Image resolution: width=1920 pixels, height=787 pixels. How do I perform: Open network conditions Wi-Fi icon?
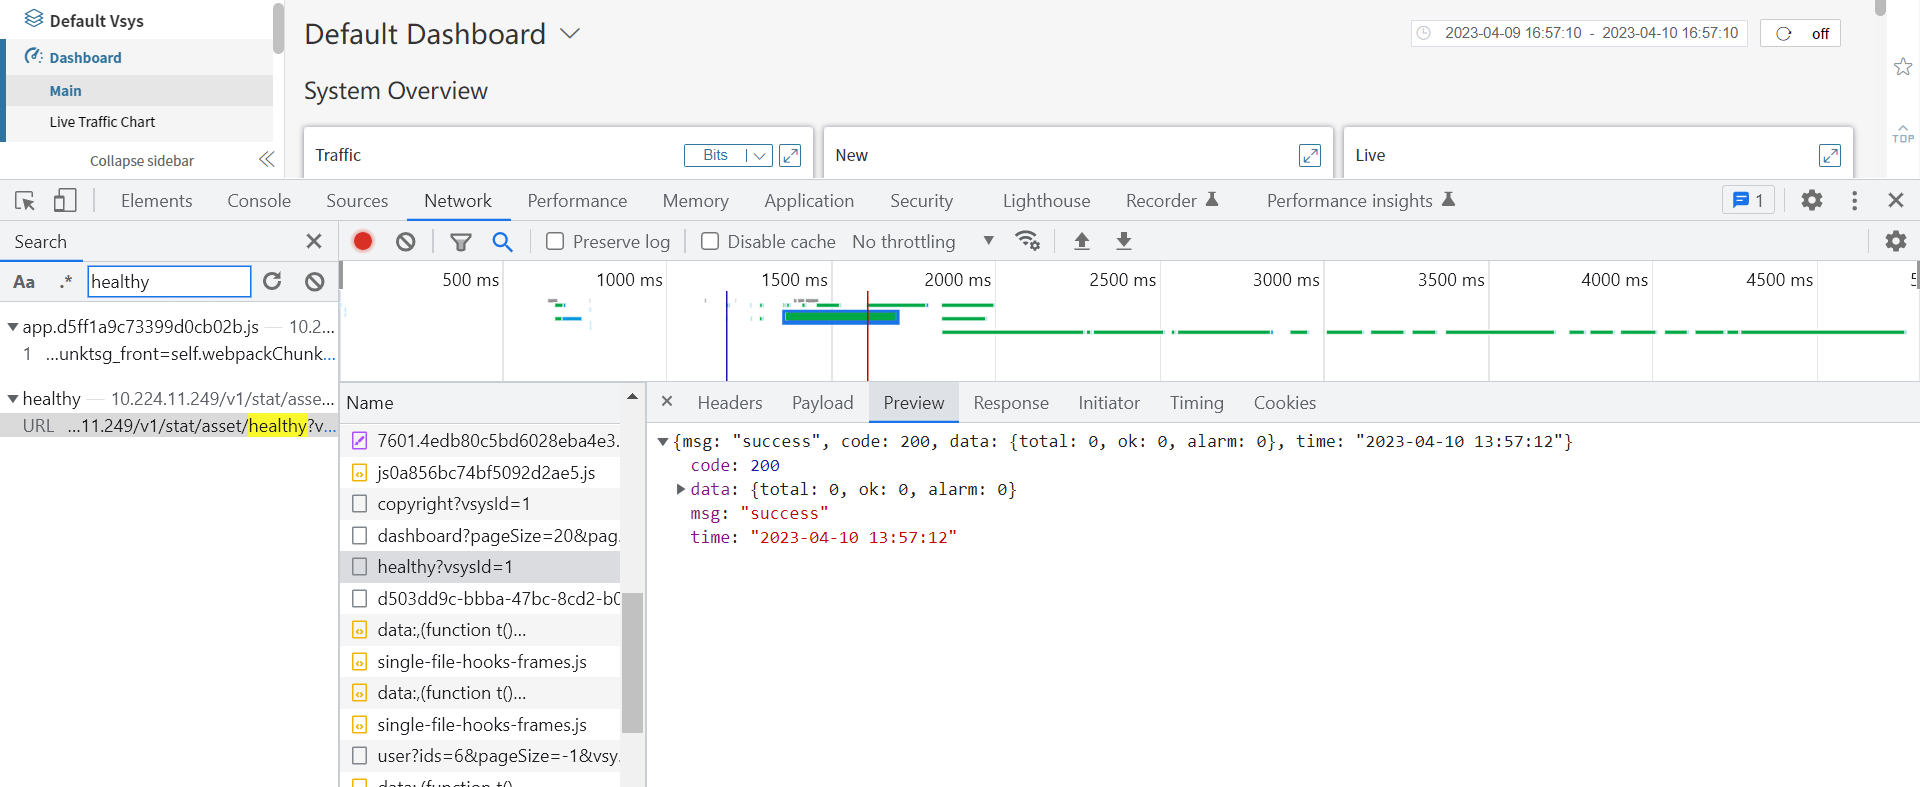tap(1027, 241)
